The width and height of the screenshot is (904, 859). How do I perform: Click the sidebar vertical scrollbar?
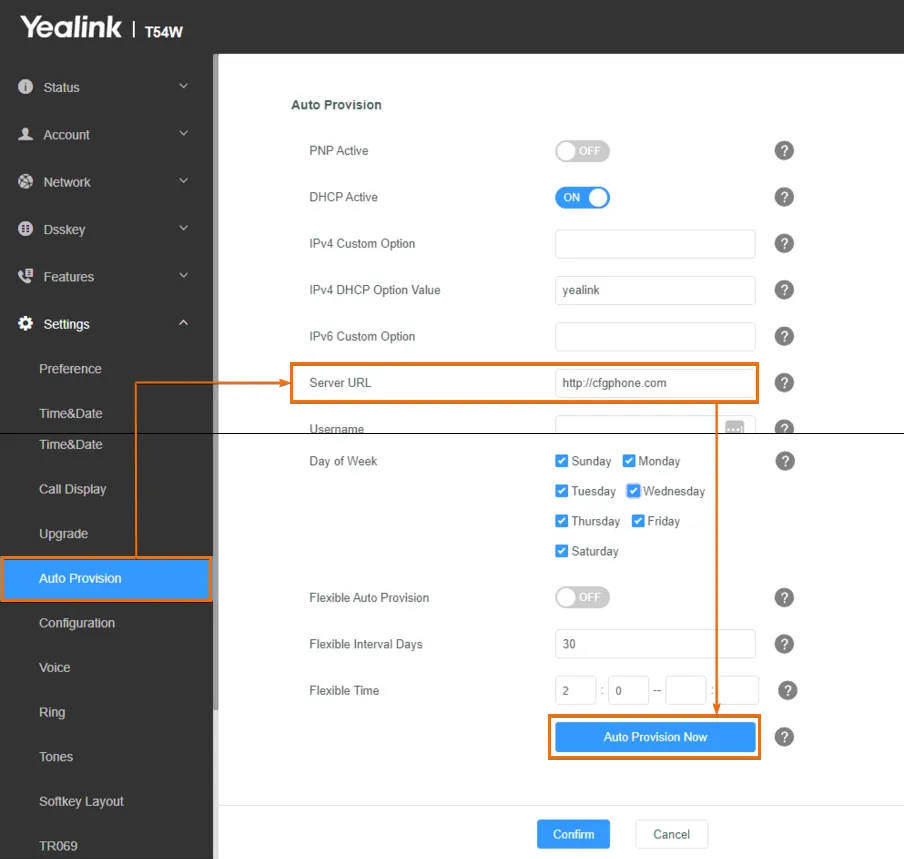pyautogui.click(x=216, y=380)
